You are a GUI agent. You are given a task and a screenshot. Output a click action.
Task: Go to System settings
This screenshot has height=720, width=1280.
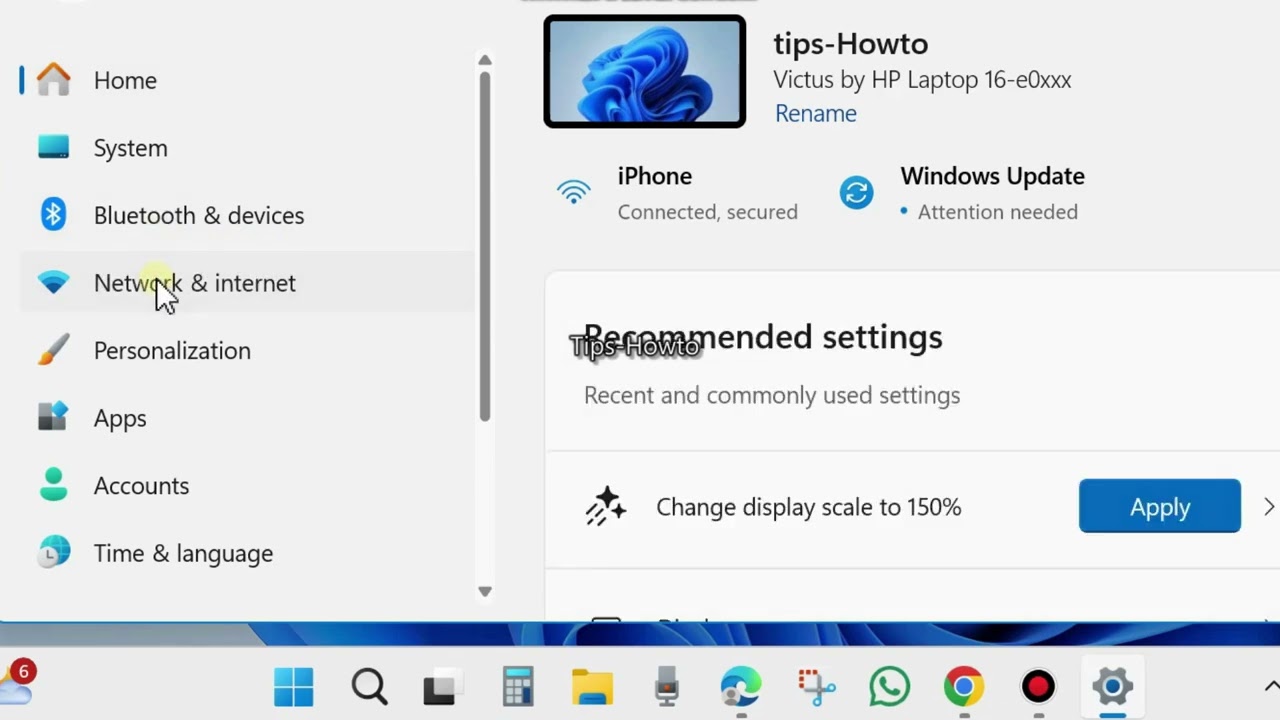[x=245, y=148]
